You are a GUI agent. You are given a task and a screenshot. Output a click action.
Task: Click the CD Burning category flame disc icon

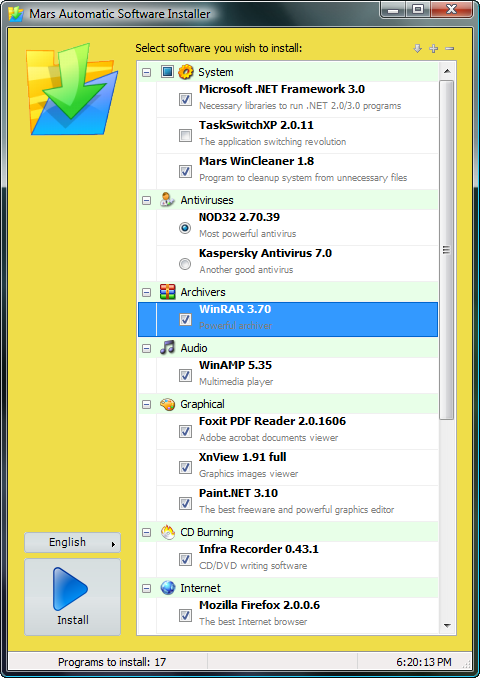pyautogui.click(x=167, y=532)
